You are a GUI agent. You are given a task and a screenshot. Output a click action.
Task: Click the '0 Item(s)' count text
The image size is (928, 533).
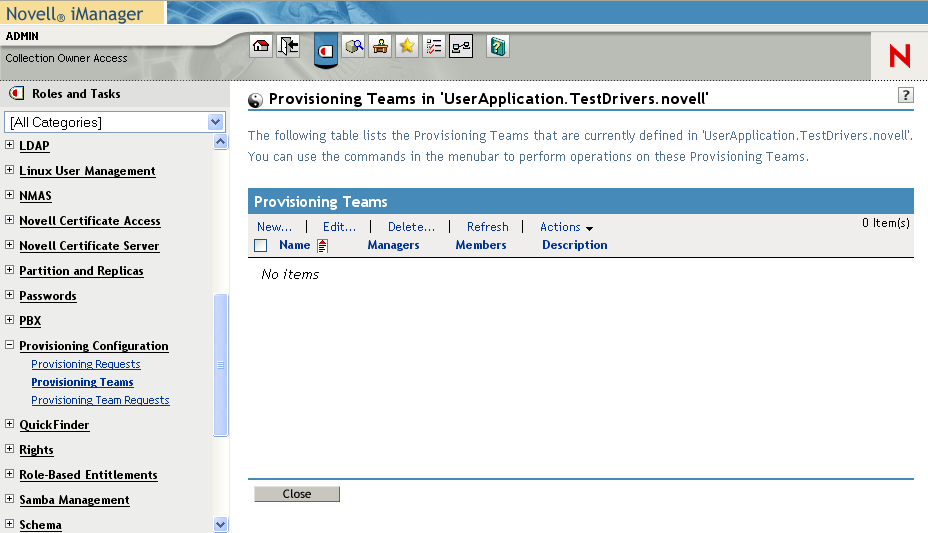pyautogui.click(x=885, y=223)
